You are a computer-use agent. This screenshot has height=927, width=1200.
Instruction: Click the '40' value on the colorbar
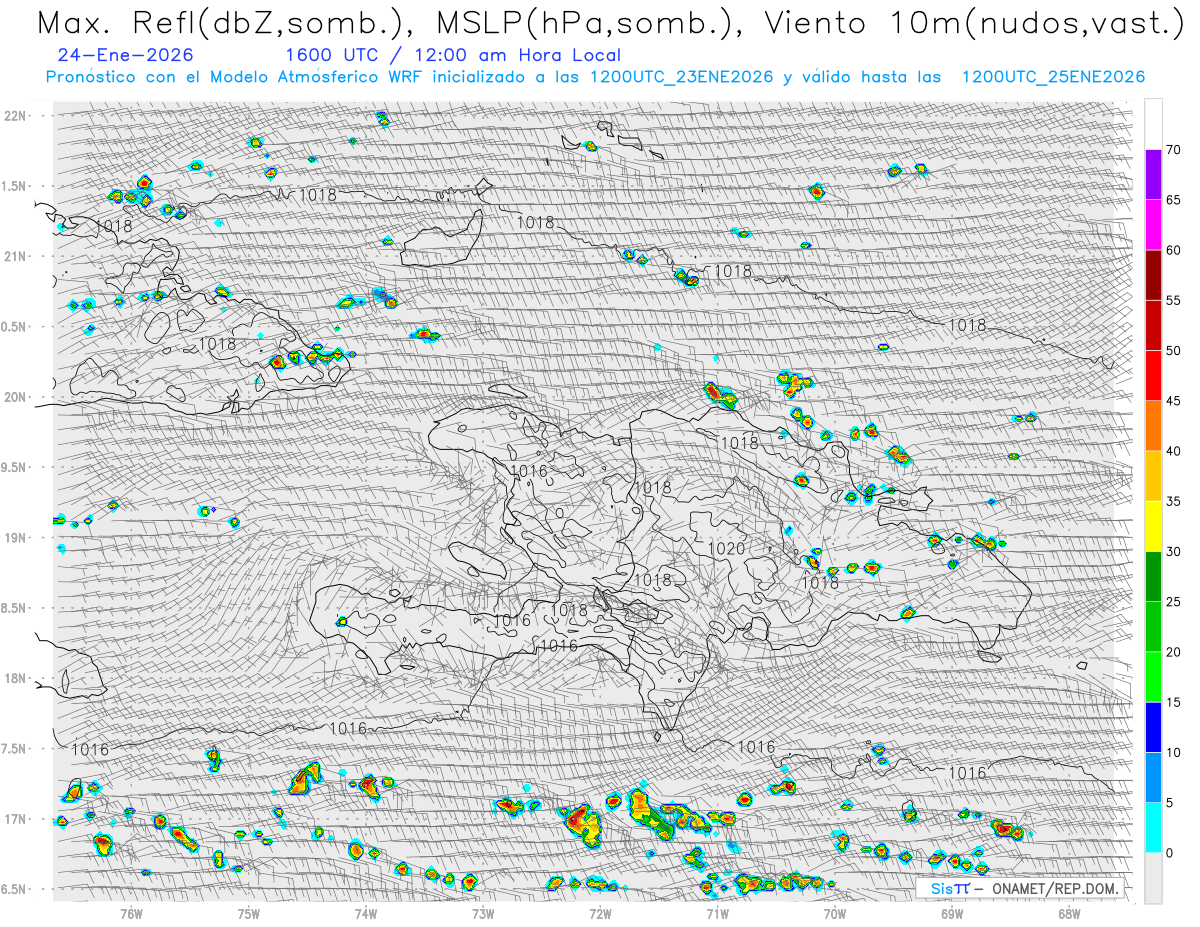click(x=1174, y=451)
